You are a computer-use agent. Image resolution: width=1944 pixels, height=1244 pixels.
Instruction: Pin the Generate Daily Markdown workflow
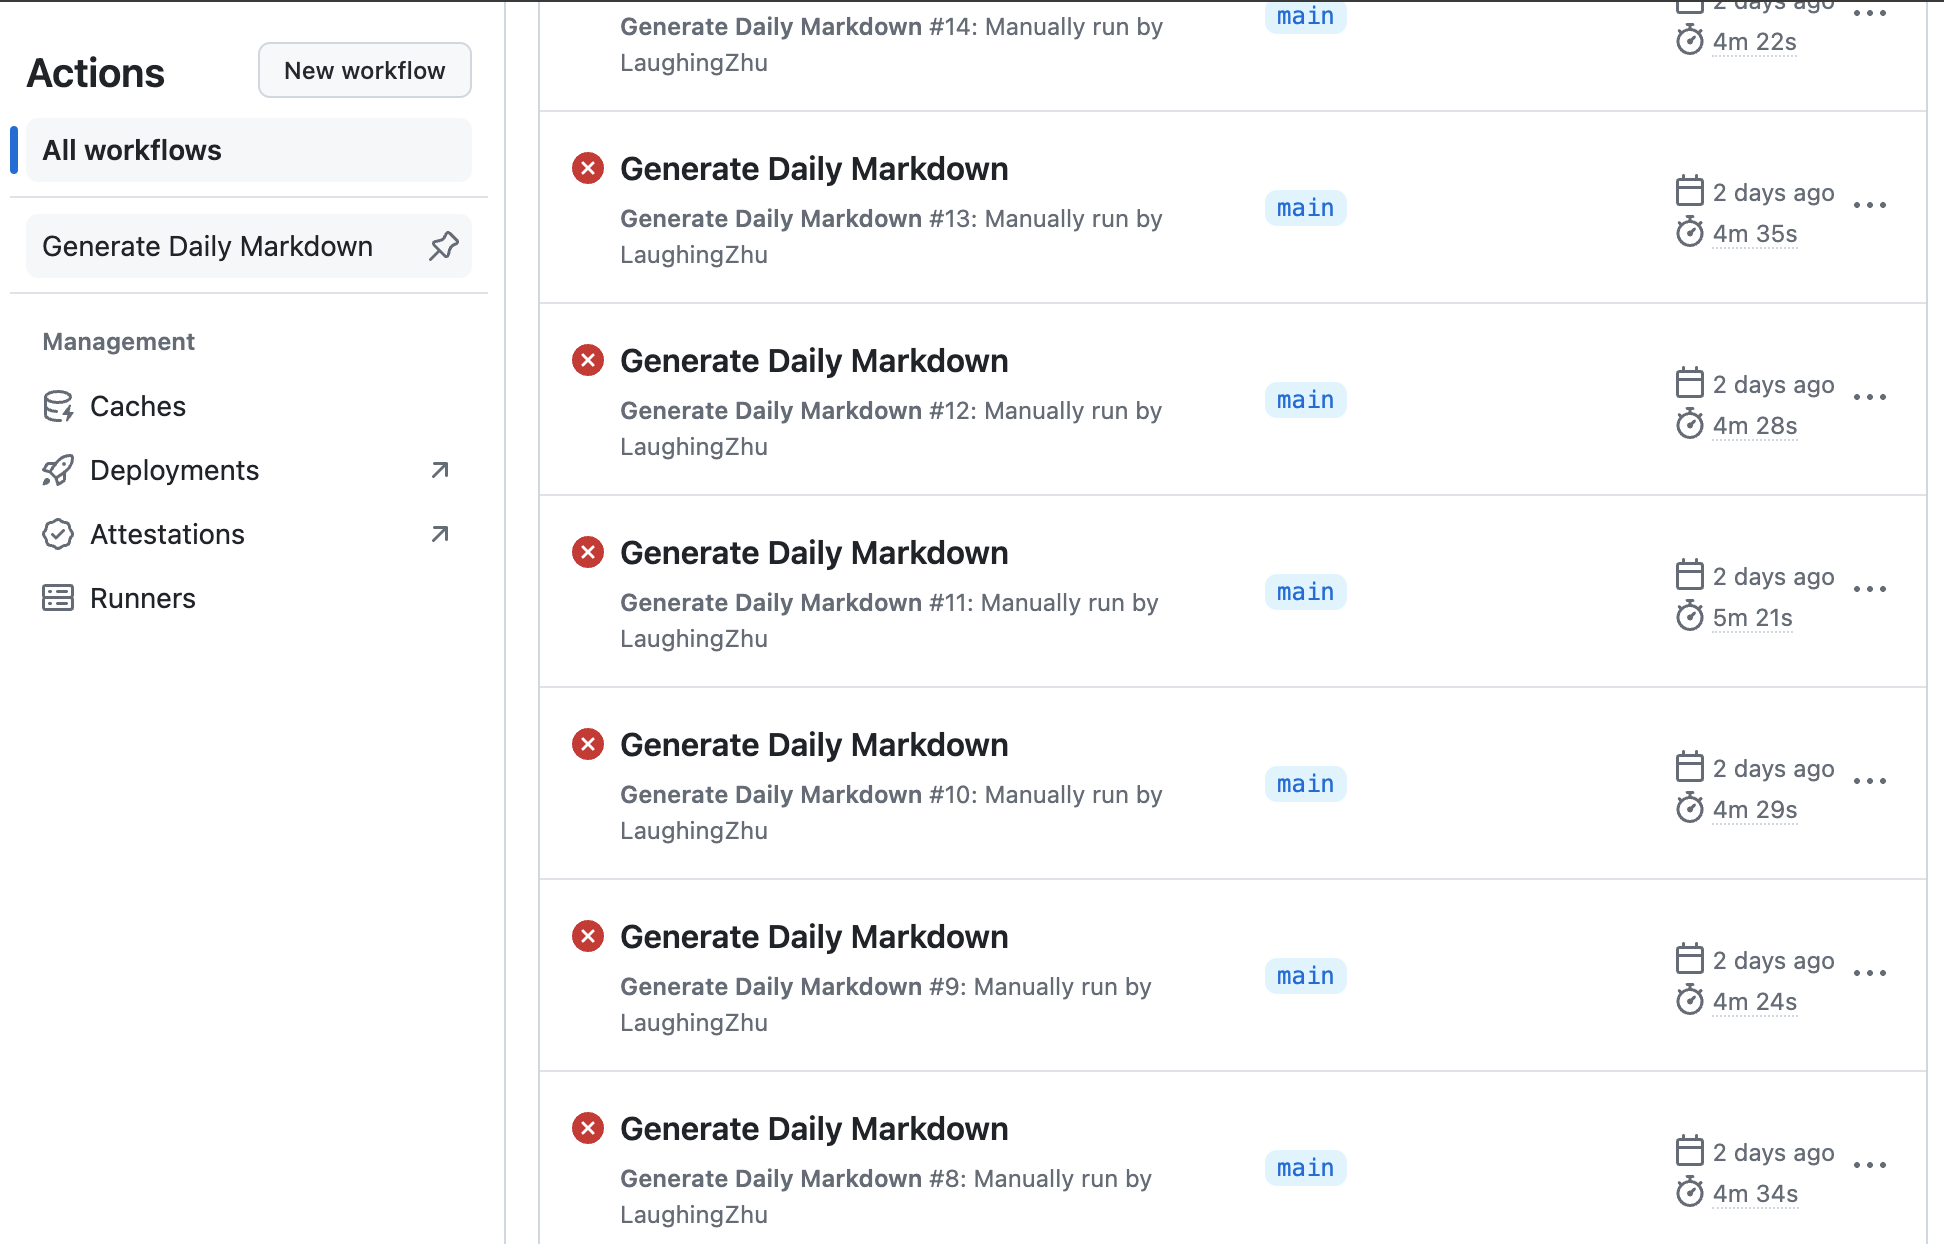(444, 246)
